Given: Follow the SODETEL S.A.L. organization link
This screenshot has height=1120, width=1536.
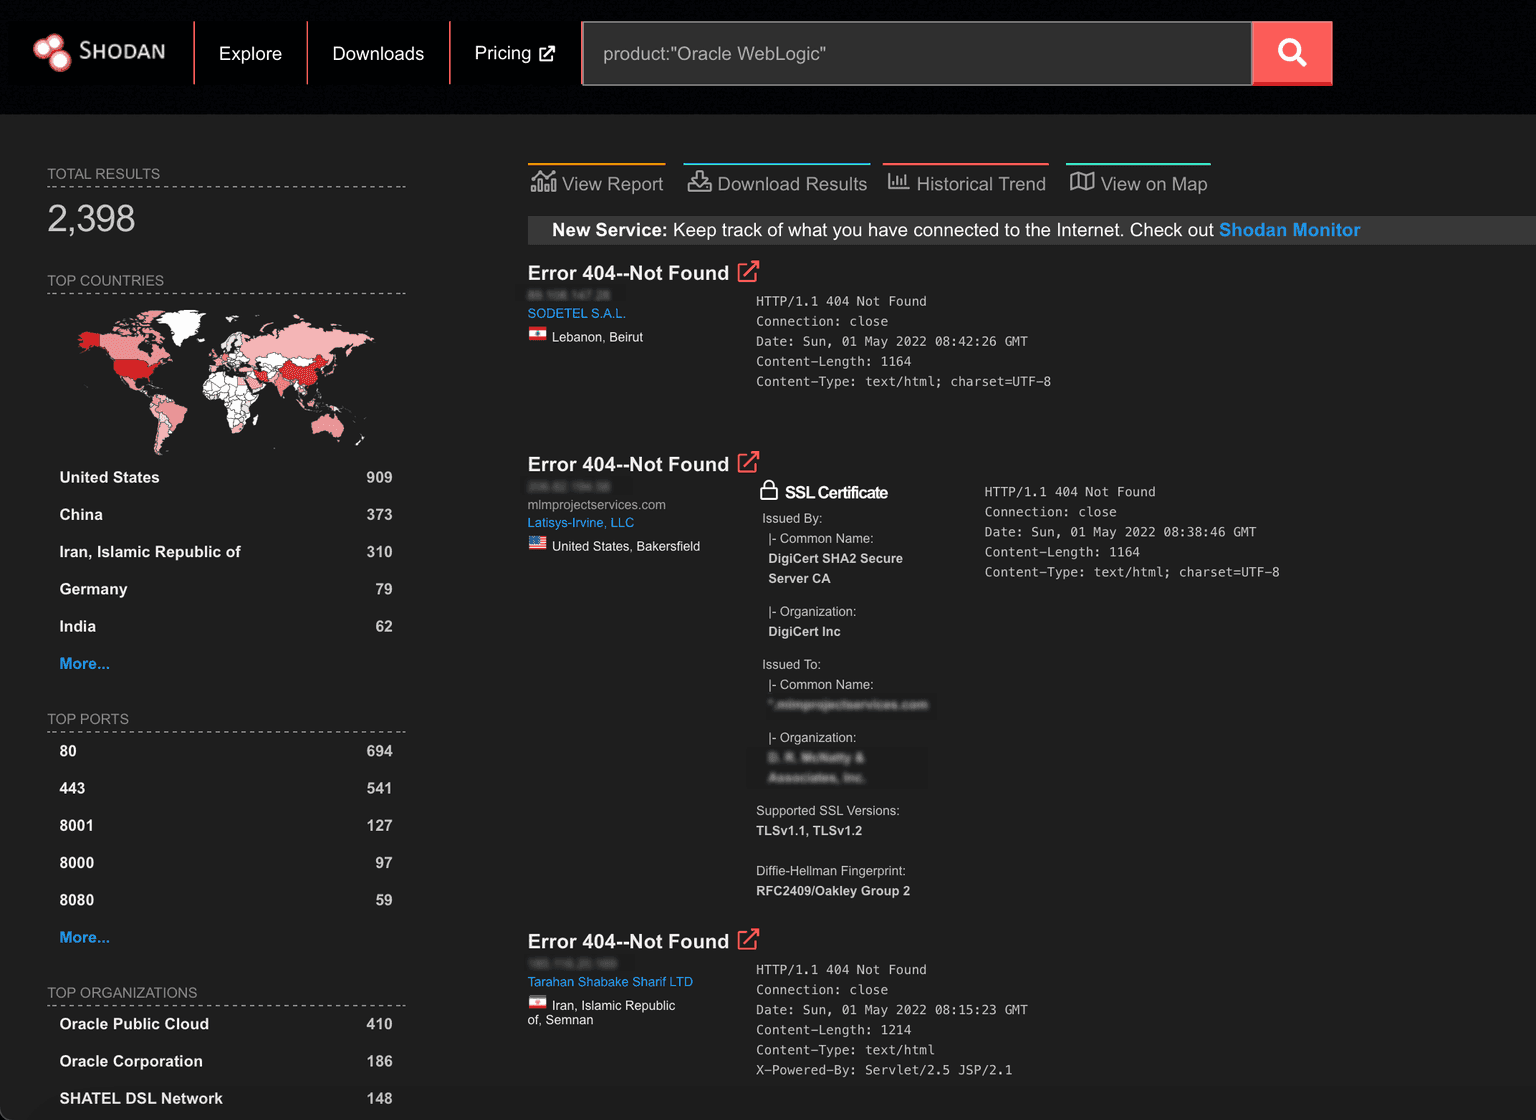Looking at the screenshot, I should pos(577,312).
